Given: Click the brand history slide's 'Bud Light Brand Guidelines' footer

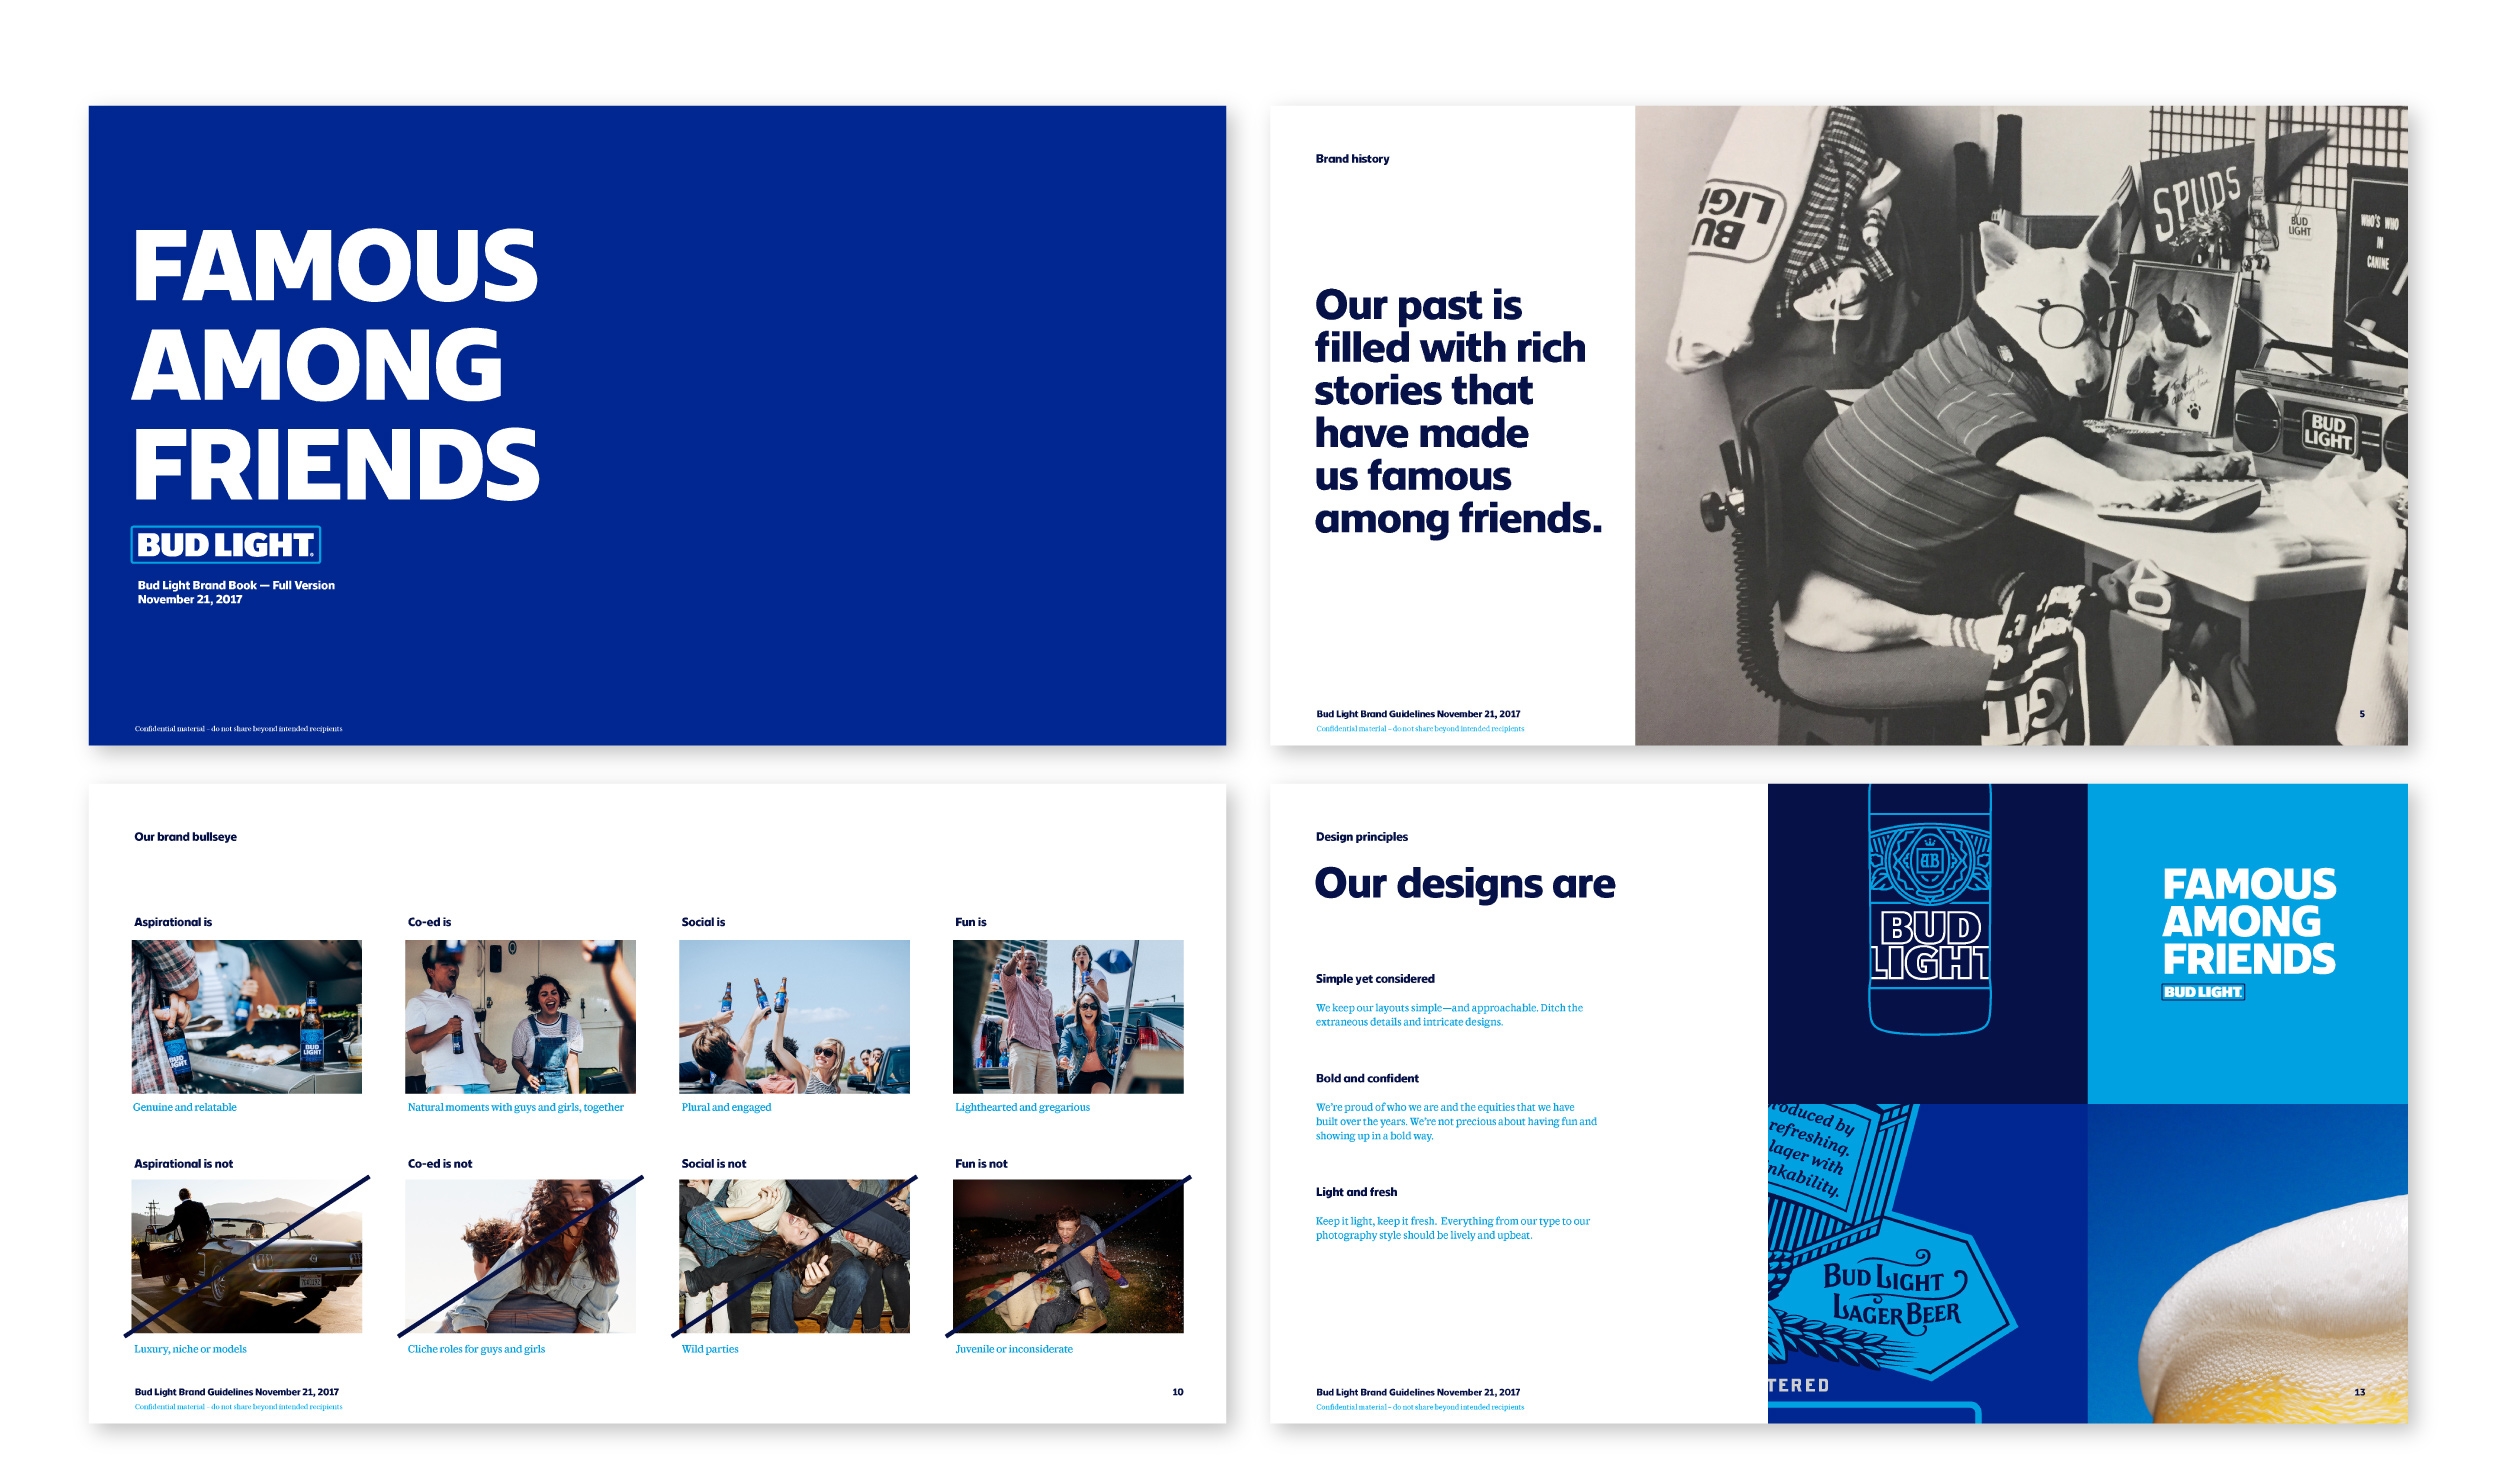Looking at the screenshot, I should pos(1417,713).
